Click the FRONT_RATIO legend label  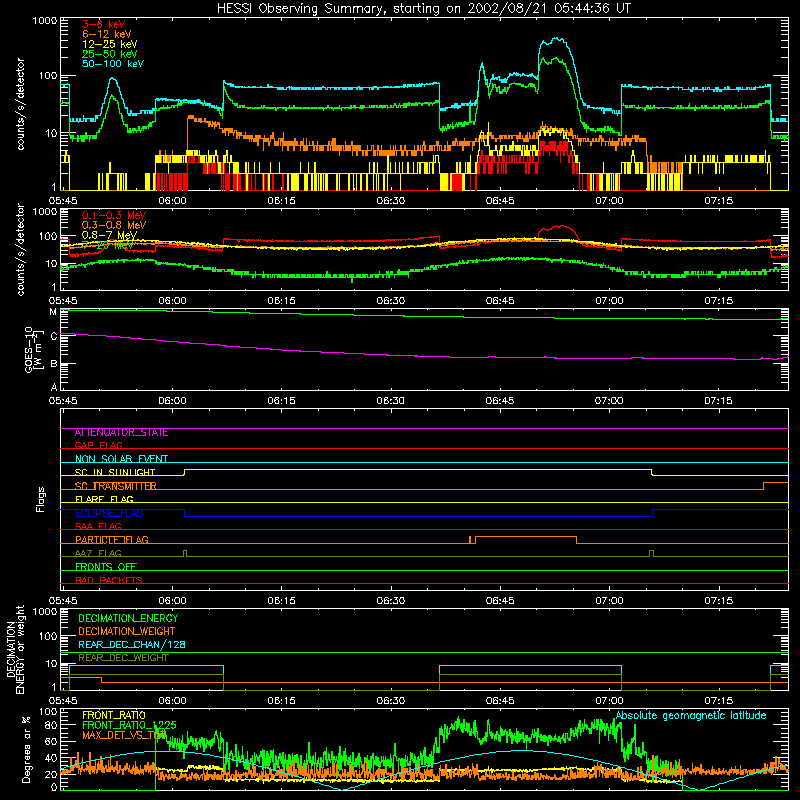click(x=114, y=715)
